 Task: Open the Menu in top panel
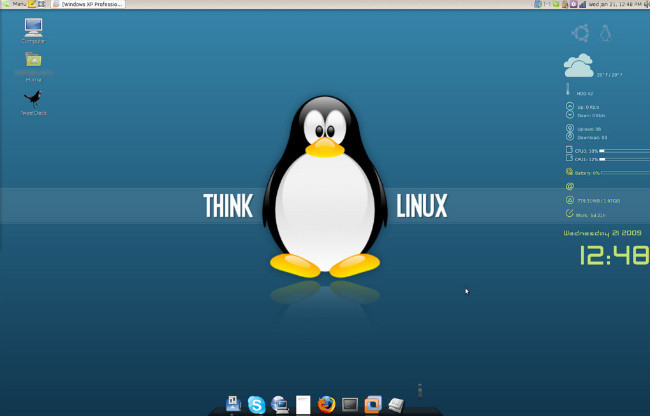tap(14, 5)
